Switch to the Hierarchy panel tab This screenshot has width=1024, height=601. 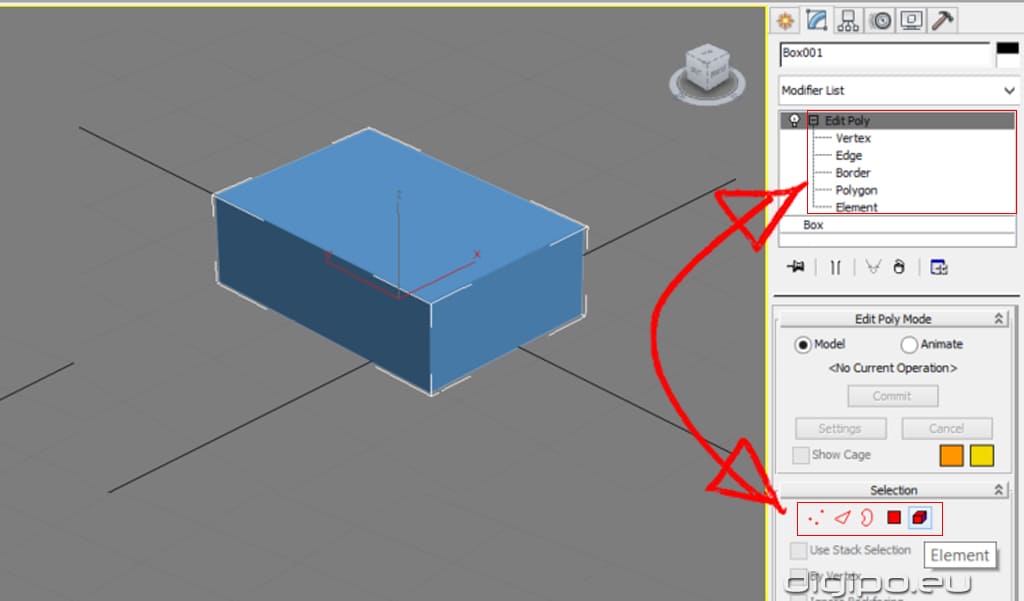click(x=848, y=20)
